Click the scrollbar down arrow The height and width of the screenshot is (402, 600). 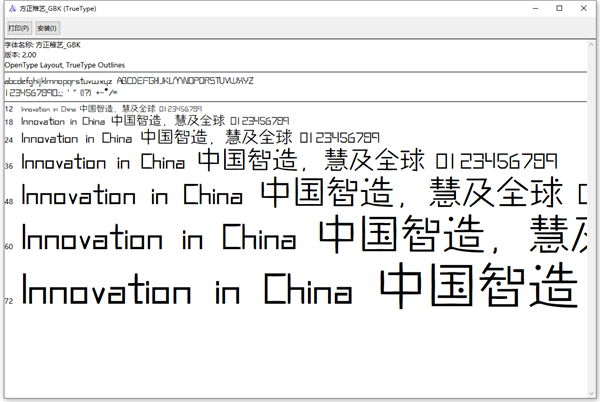point(592,393)
